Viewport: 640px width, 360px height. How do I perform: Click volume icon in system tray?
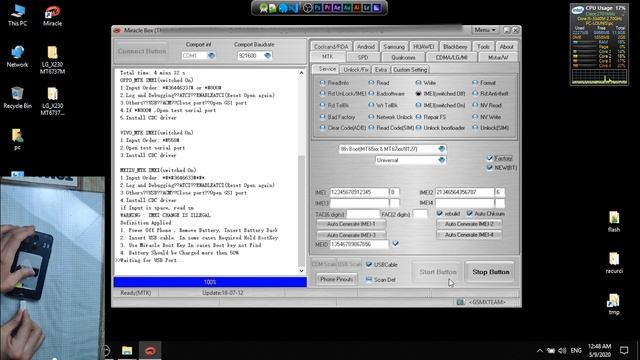[x=562, y=351]
